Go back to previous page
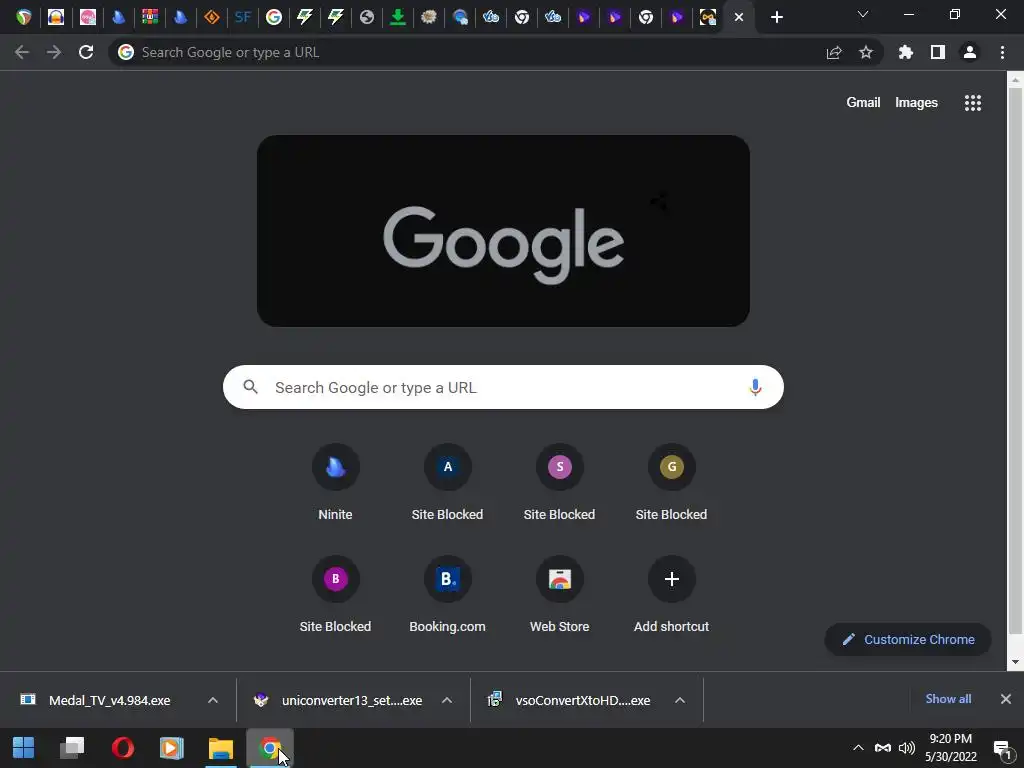 pyautogui.click(x=22, y=52)
